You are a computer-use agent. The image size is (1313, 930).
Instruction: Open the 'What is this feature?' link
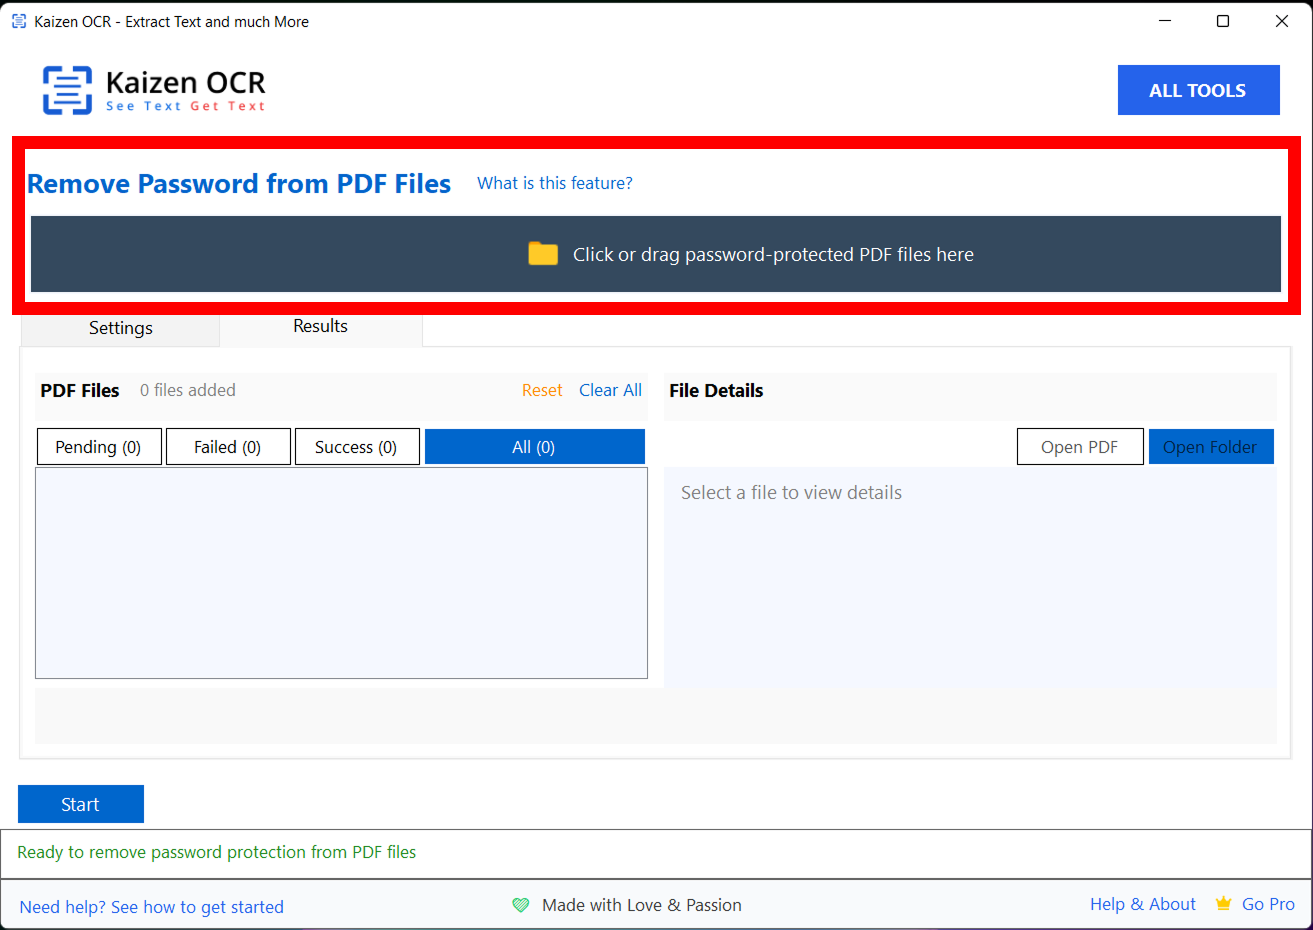(x=554, y=183)
